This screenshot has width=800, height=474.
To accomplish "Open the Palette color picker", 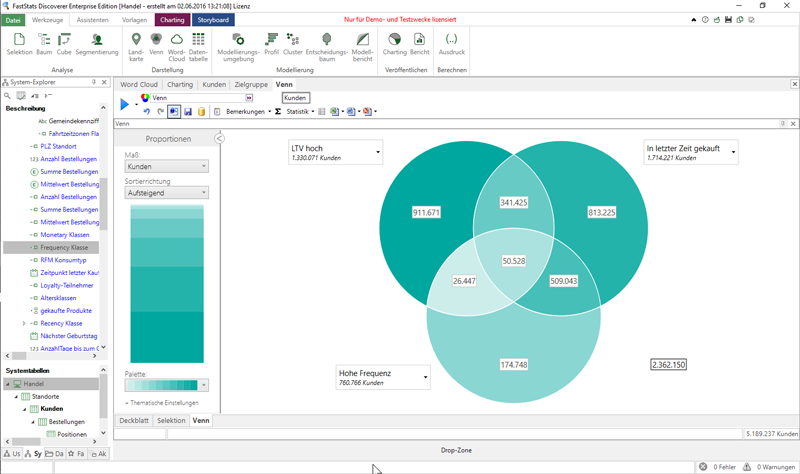I will click(x=166, y=385).
